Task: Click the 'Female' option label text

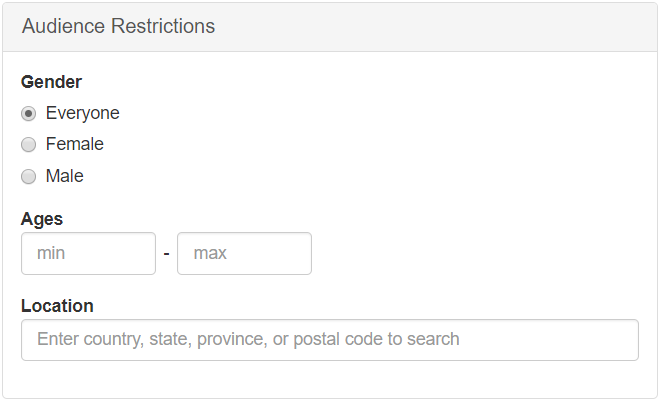Action: [74, 145]
